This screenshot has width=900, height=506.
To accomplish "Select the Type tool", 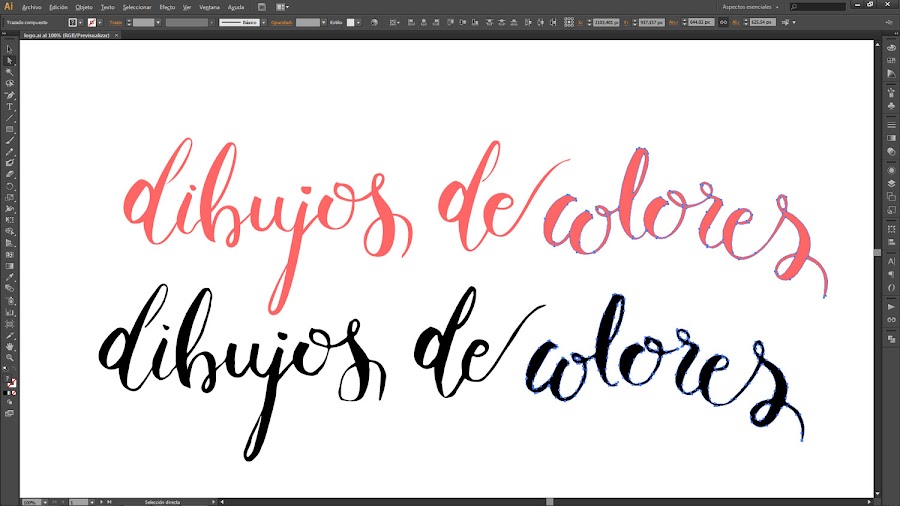I will tap(9, 107).
